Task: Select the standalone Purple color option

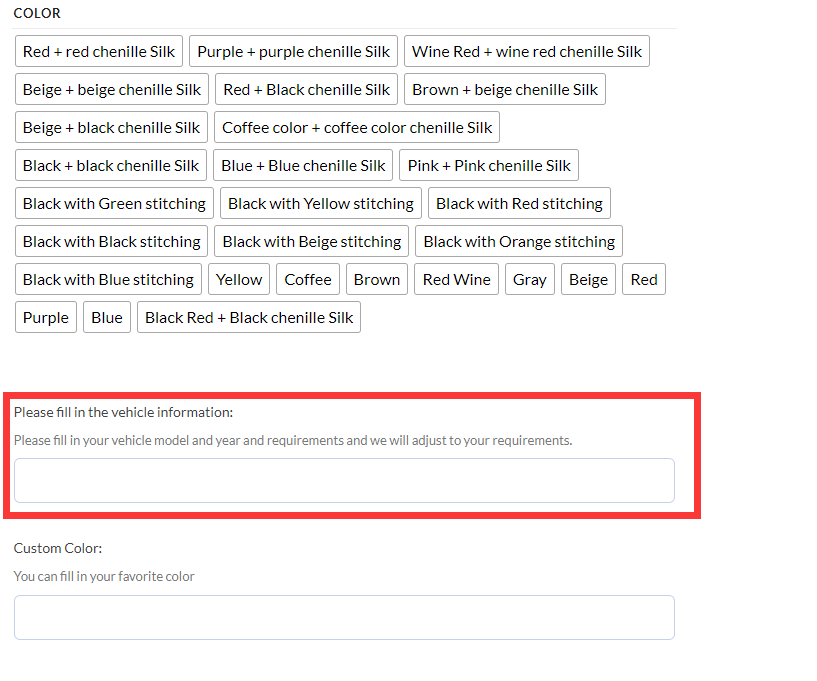Action: pos(46,318)
